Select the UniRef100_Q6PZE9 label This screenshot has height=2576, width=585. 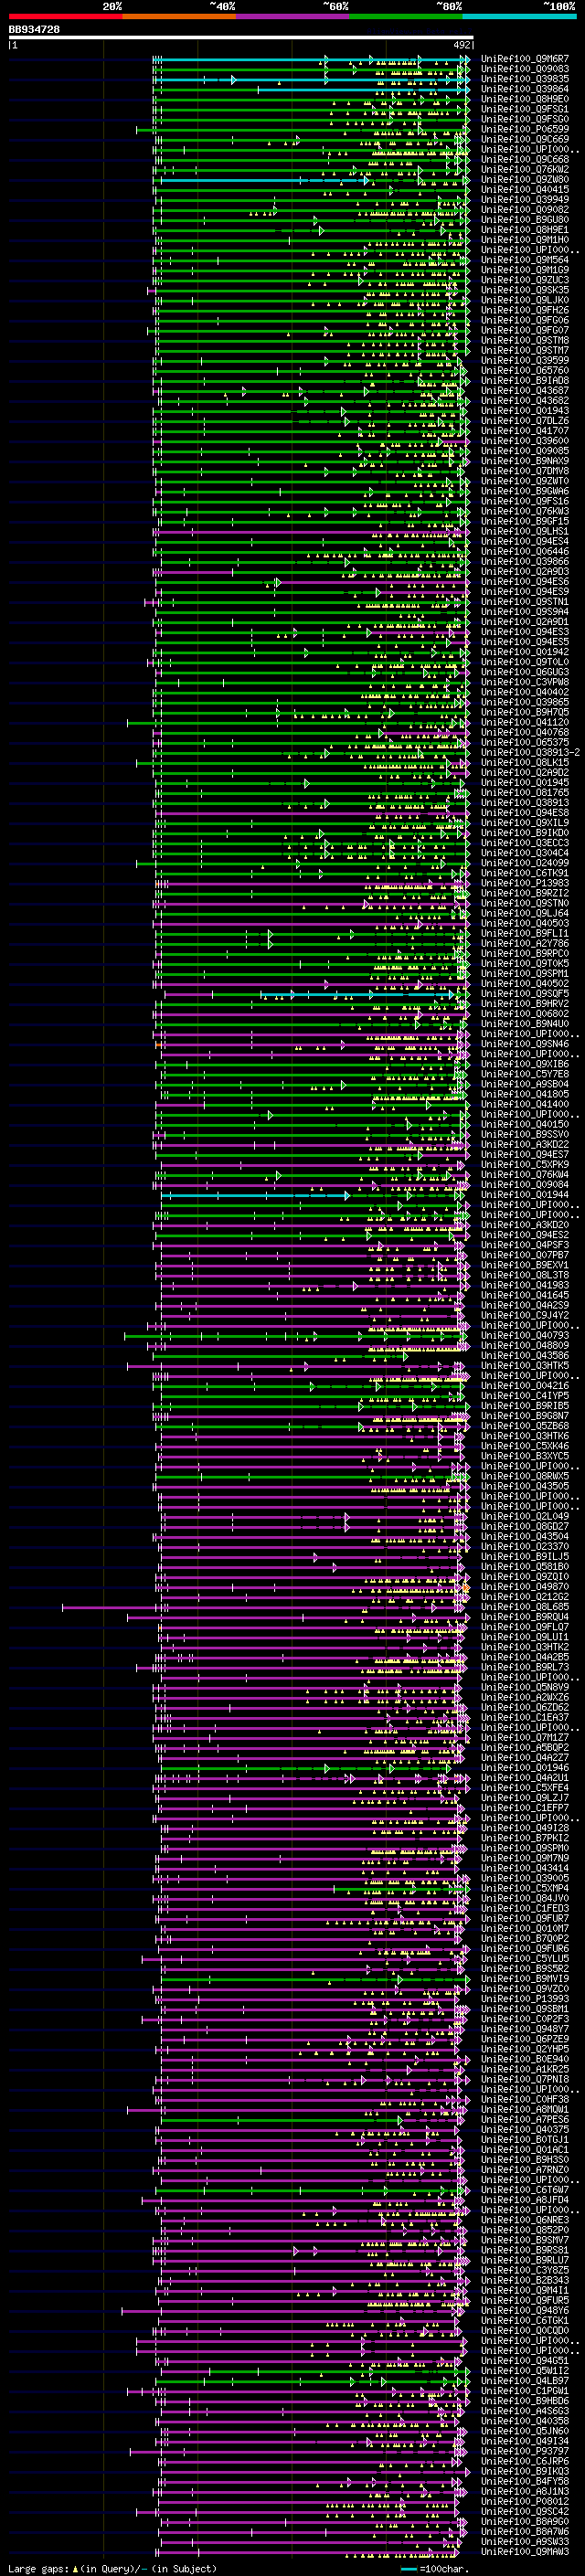click(524, 2039)
